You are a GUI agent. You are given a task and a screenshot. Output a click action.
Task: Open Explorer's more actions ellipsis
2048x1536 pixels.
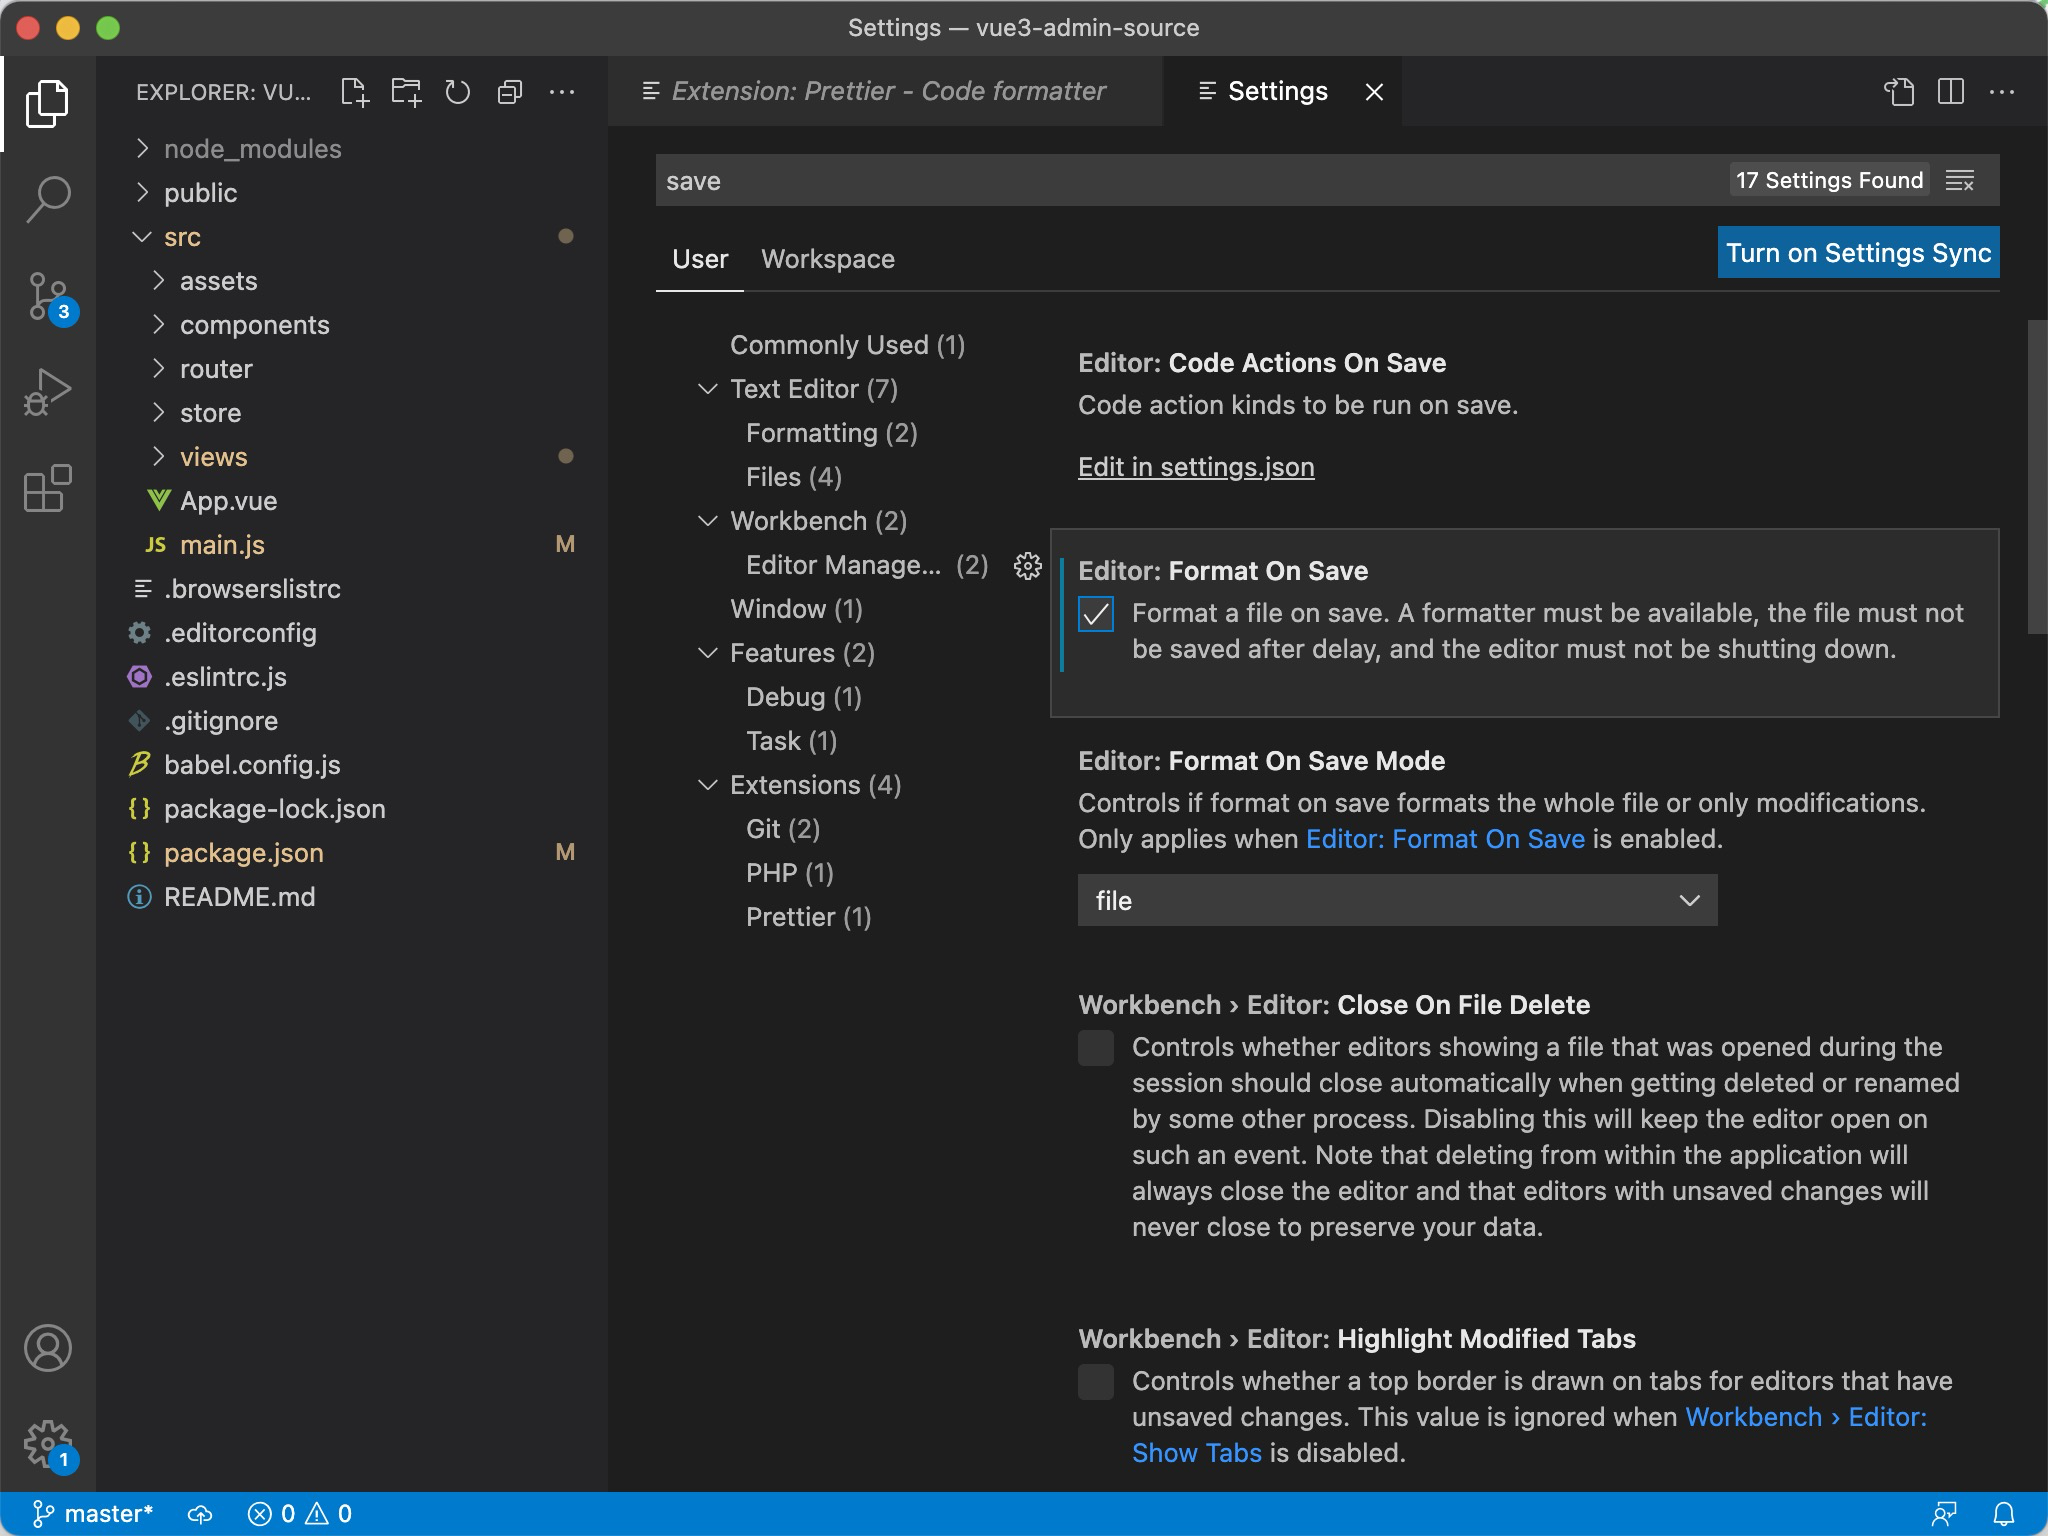(x=562, y=92)
